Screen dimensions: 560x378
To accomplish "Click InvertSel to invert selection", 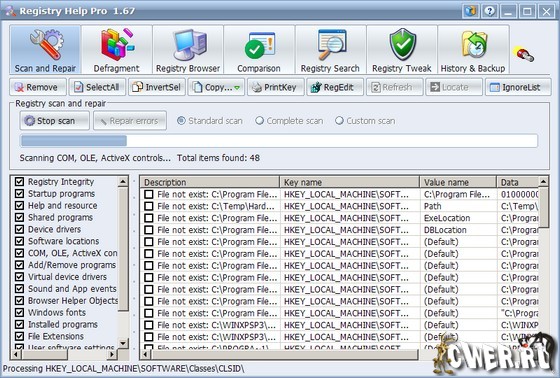I will [157, 87].
